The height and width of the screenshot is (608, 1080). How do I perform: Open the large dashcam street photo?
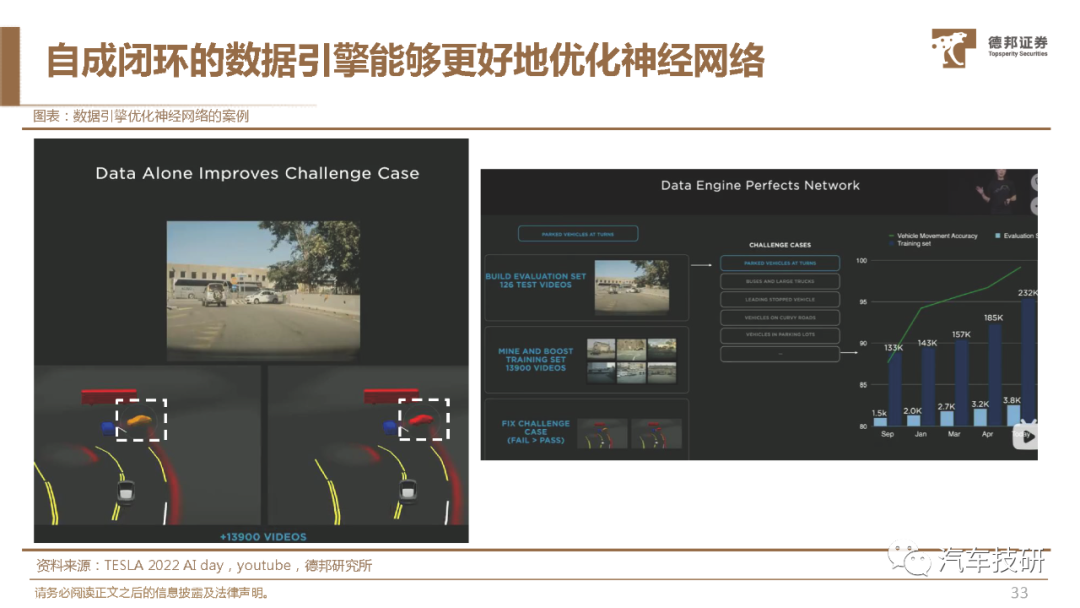click(x=263, y=290)
